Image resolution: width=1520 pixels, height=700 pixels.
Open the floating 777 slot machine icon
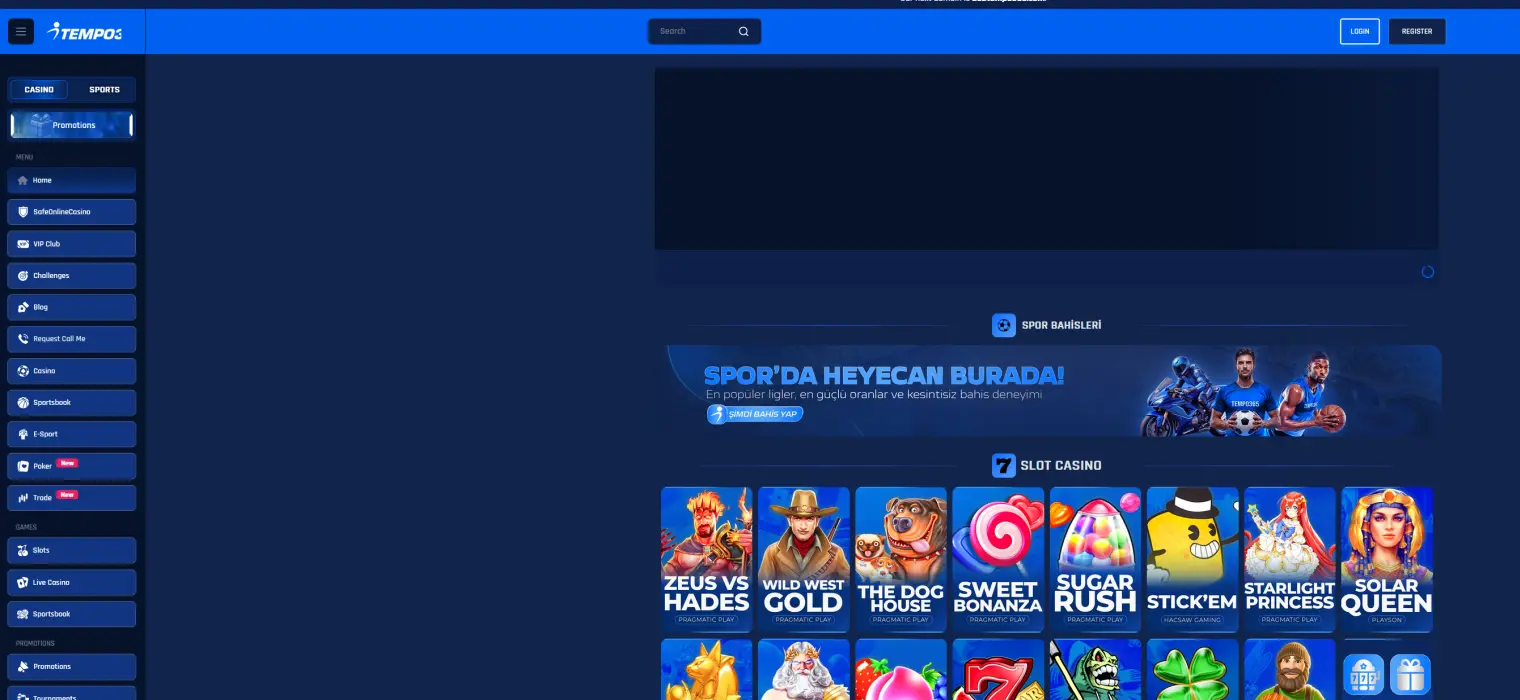tap(1364, 675)
